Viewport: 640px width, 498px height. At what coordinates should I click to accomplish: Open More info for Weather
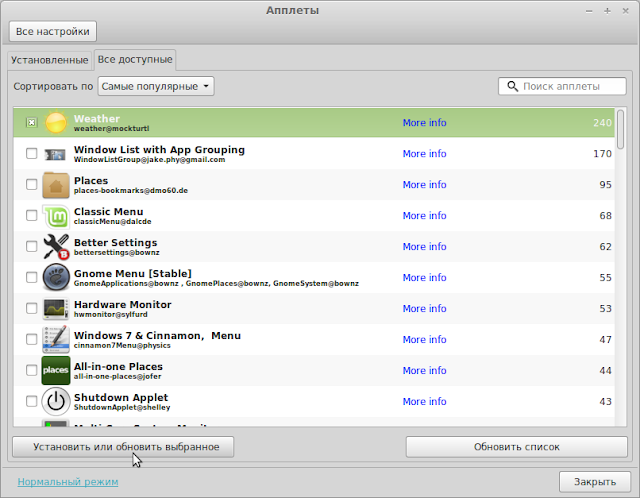[x=424, y=122]
